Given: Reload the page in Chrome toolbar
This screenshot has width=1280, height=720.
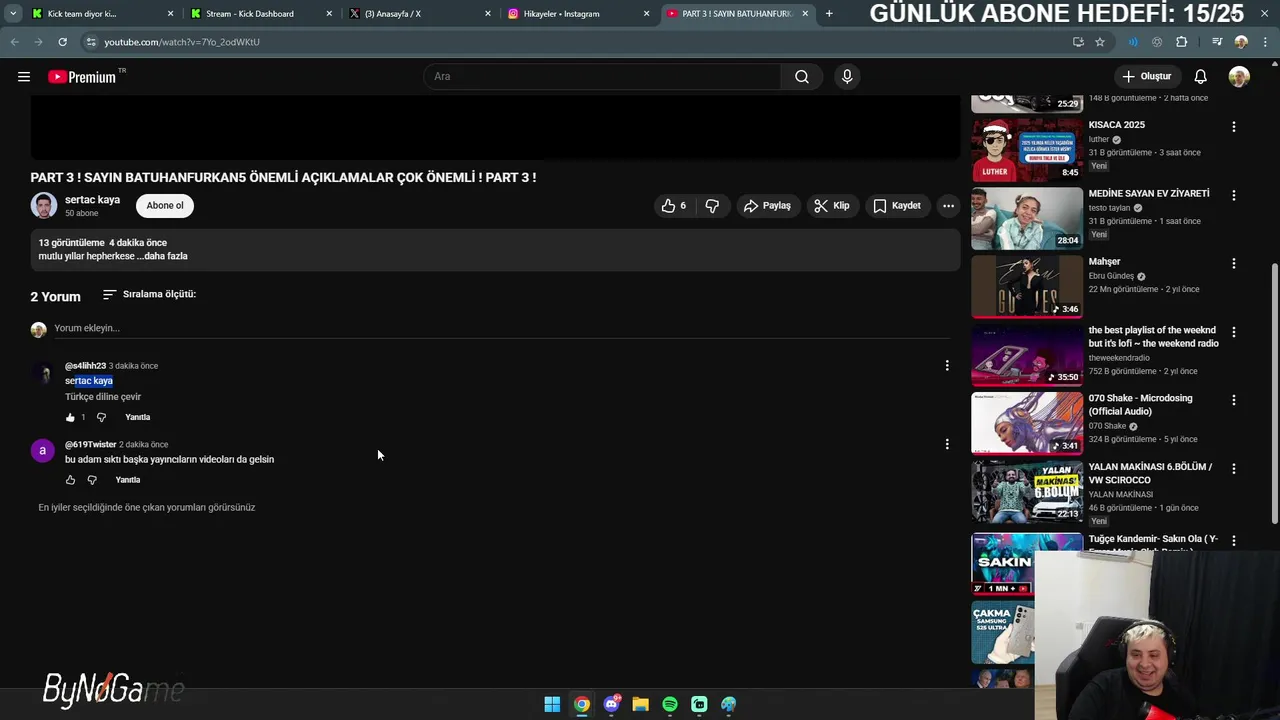Looking at the screenshot, I should click(62, 42).
